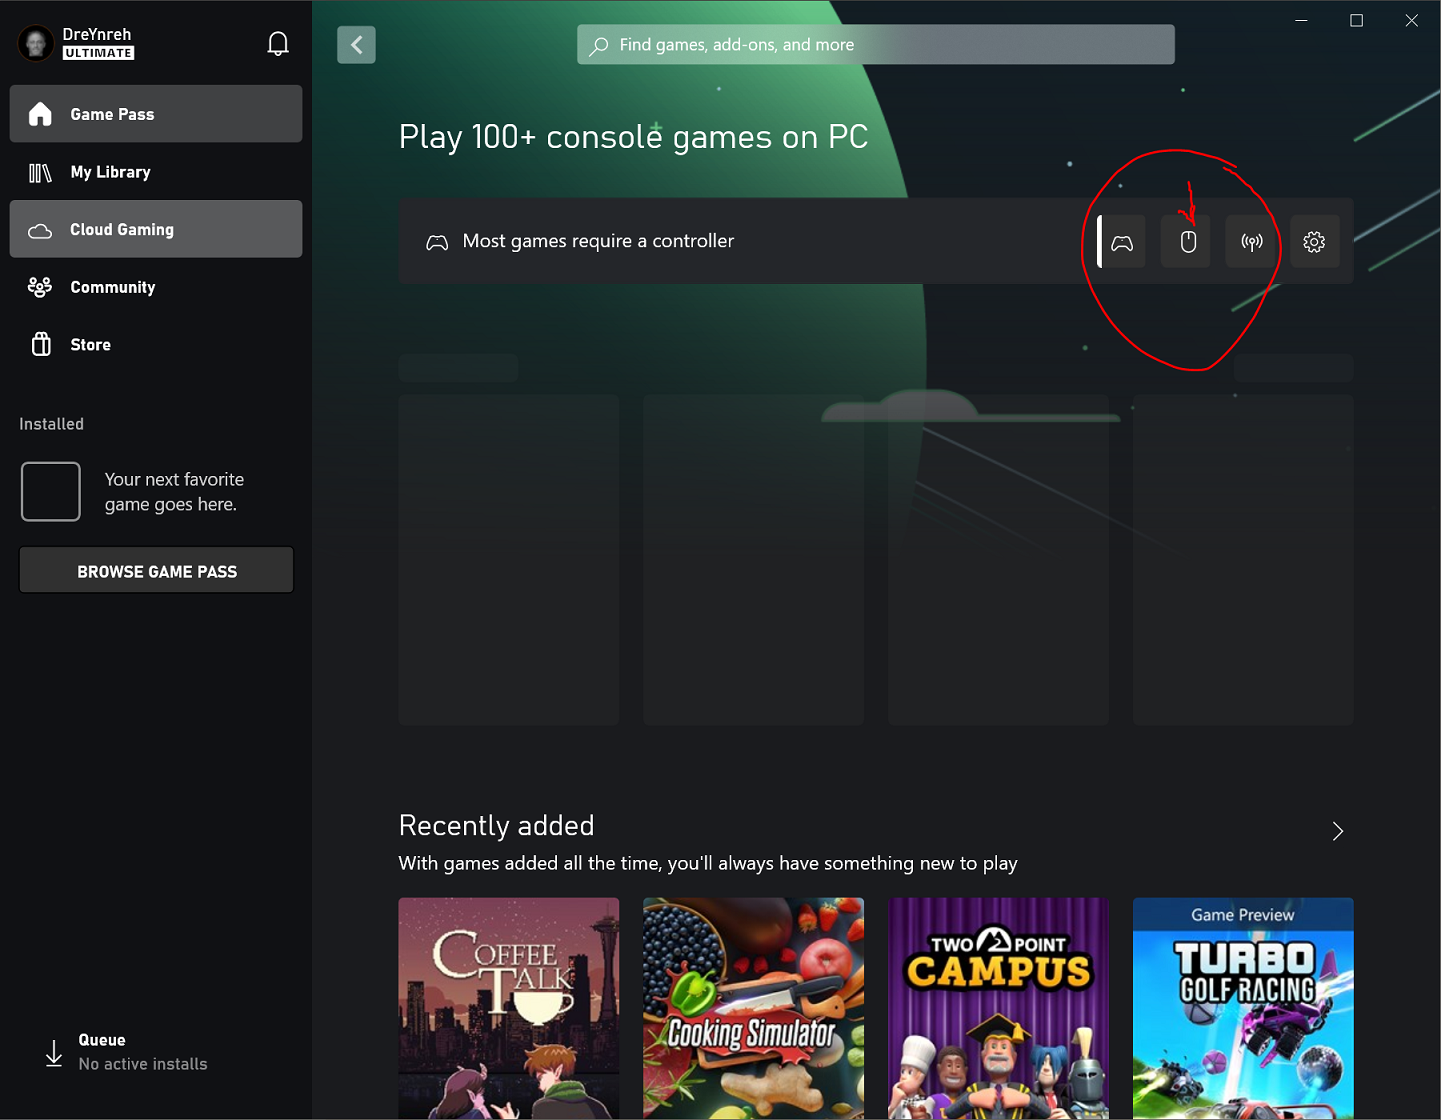The height and width of the screenshot is (1120, 1441).
Task: Click the Store bag icon
Action: click(x=41, y=344)
